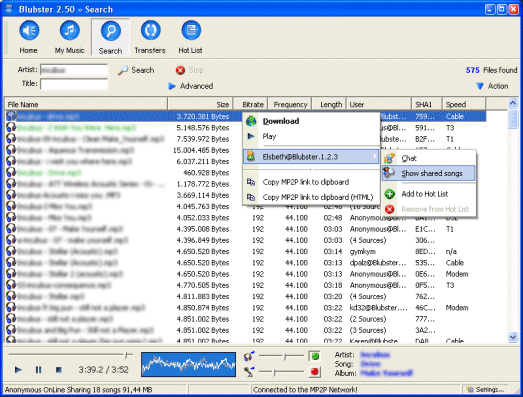The image size is (523, 397).
Task: Sort by the Bitrate column header
Action: 250,104
